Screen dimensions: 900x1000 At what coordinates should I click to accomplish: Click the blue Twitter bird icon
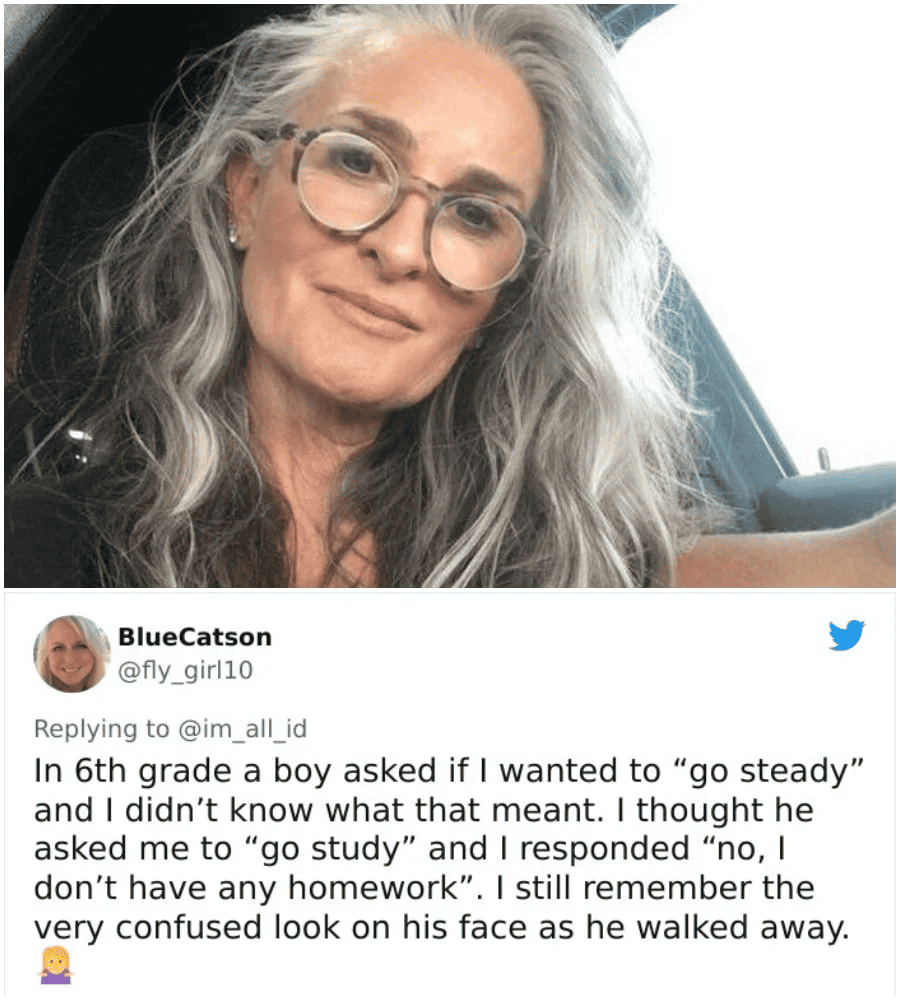pyautogui.click(x=846, y=635)
